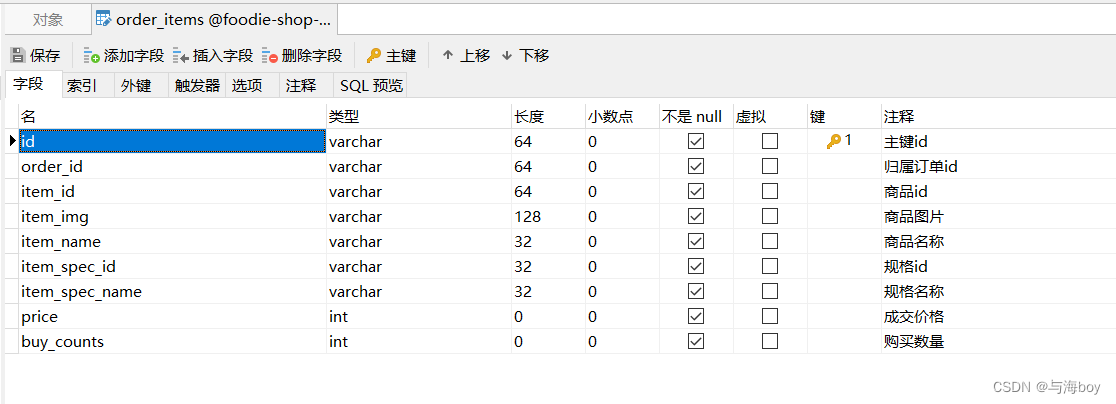Select the id field name cell
1116x404 pixels.
[172, 142]
